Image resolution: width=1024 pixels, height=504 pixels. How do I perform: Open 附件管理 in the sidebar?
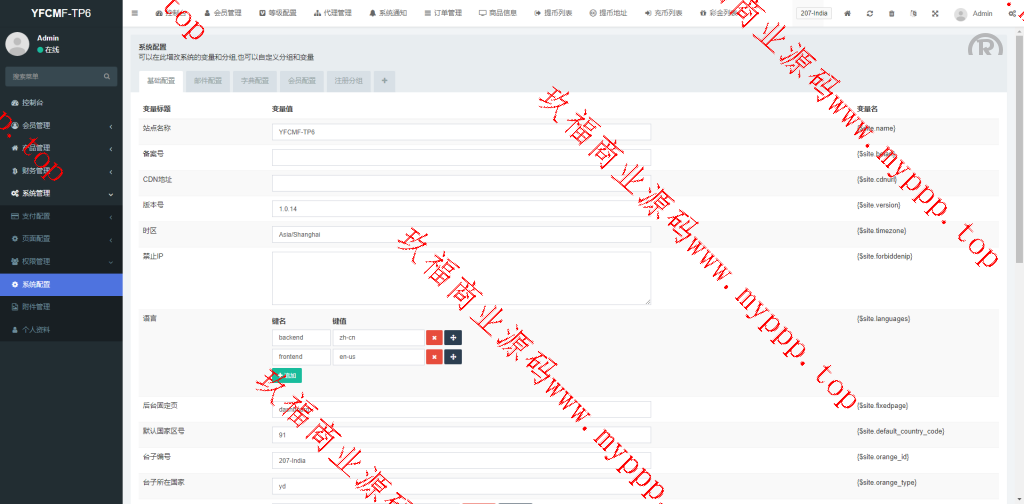pos(60,306)
